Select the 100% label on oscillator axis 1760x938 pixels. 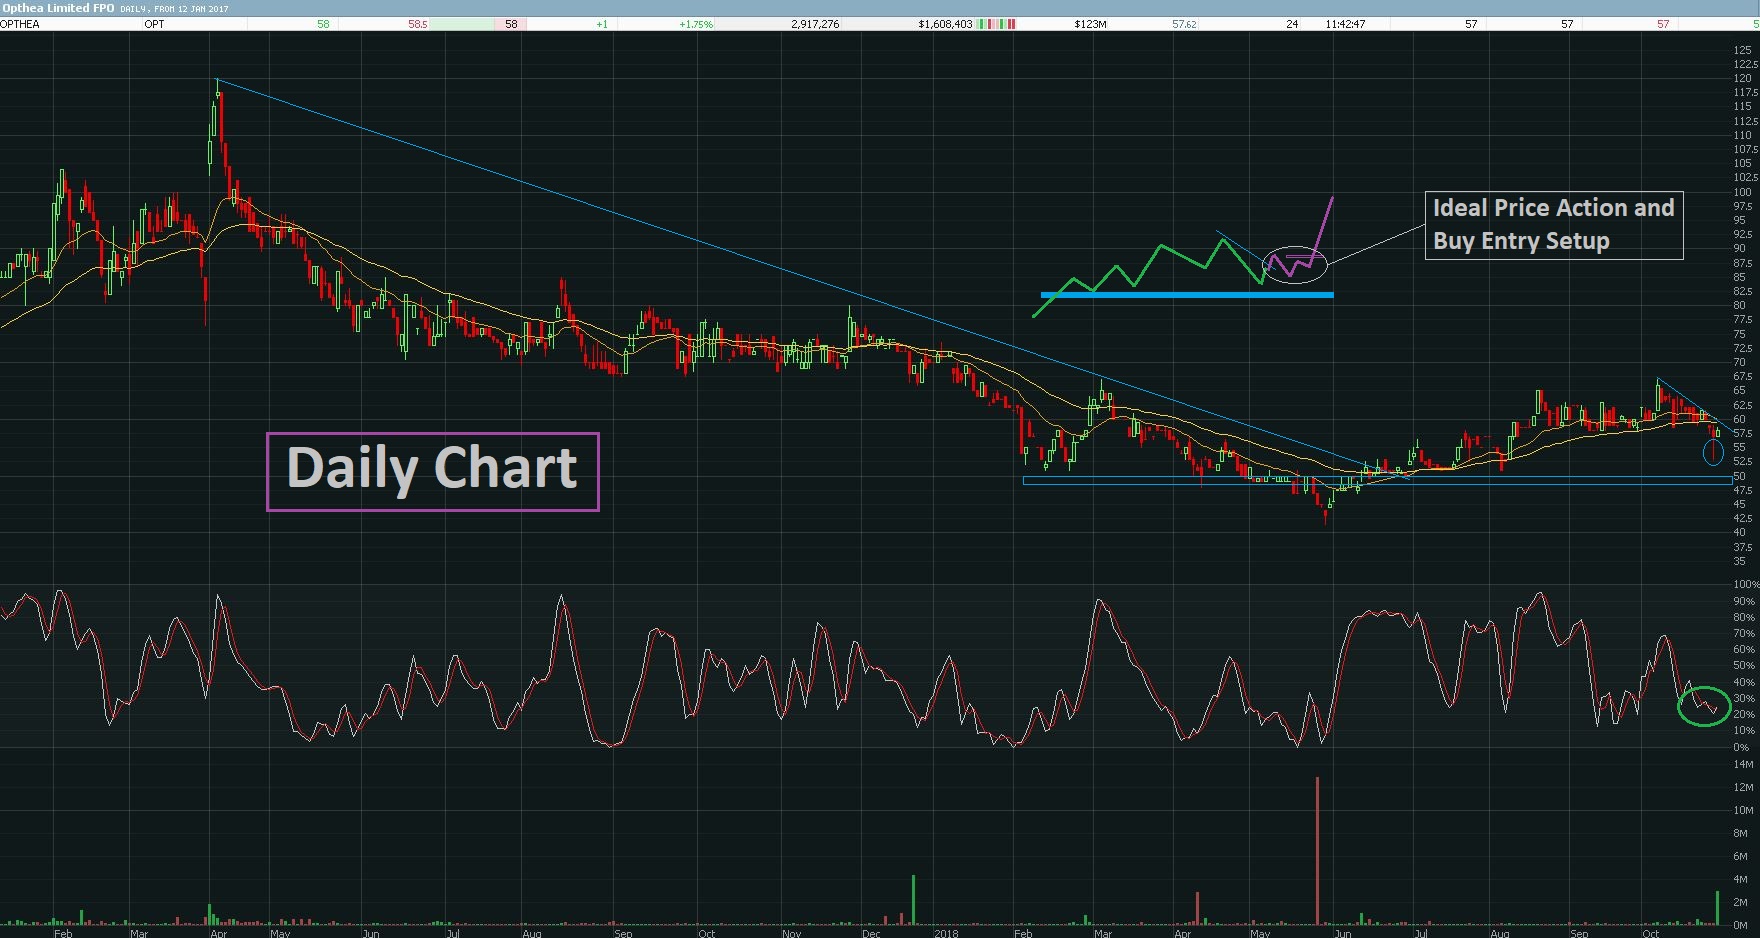[x=1746, y=584]
